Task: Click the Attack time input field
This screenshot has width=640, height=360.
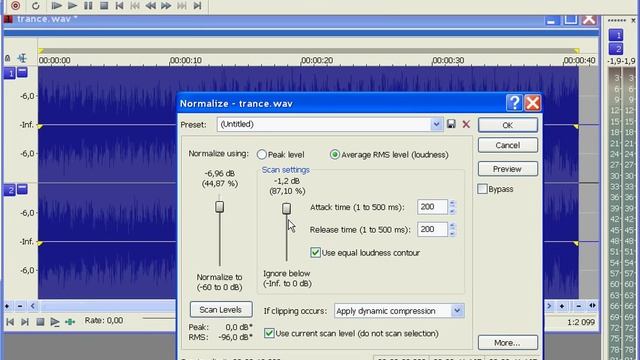Action: 432,207
